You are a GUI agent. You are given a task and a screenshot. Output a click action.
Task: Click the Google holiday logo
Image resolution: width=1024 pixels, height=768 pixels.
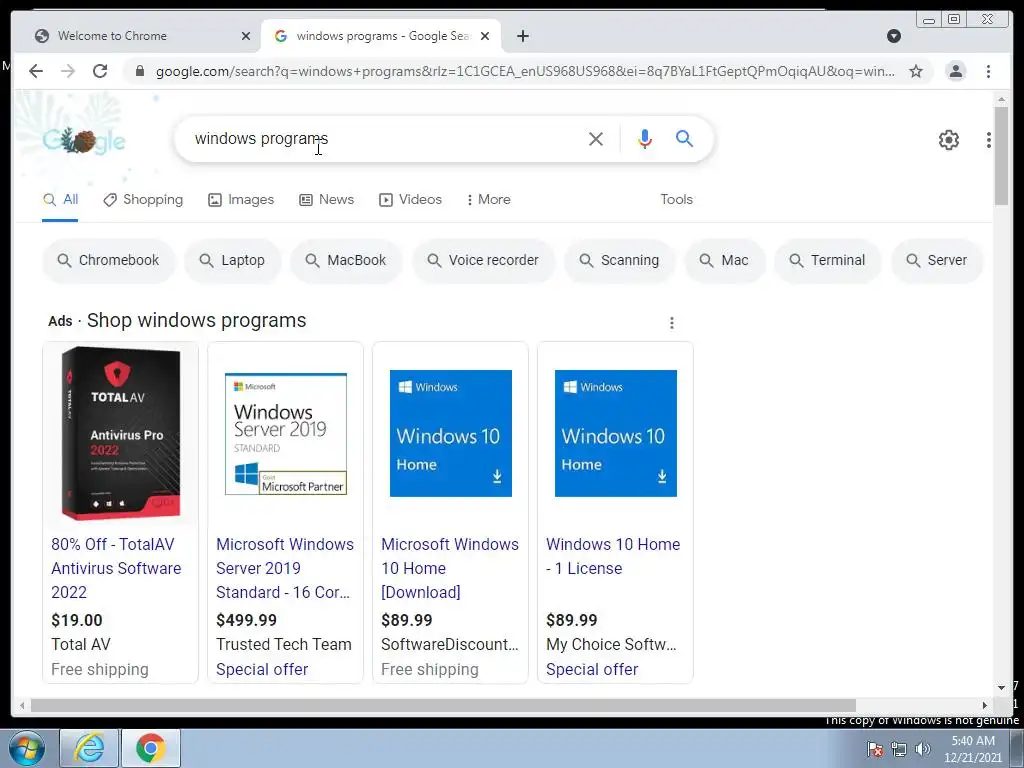(84, 140)
